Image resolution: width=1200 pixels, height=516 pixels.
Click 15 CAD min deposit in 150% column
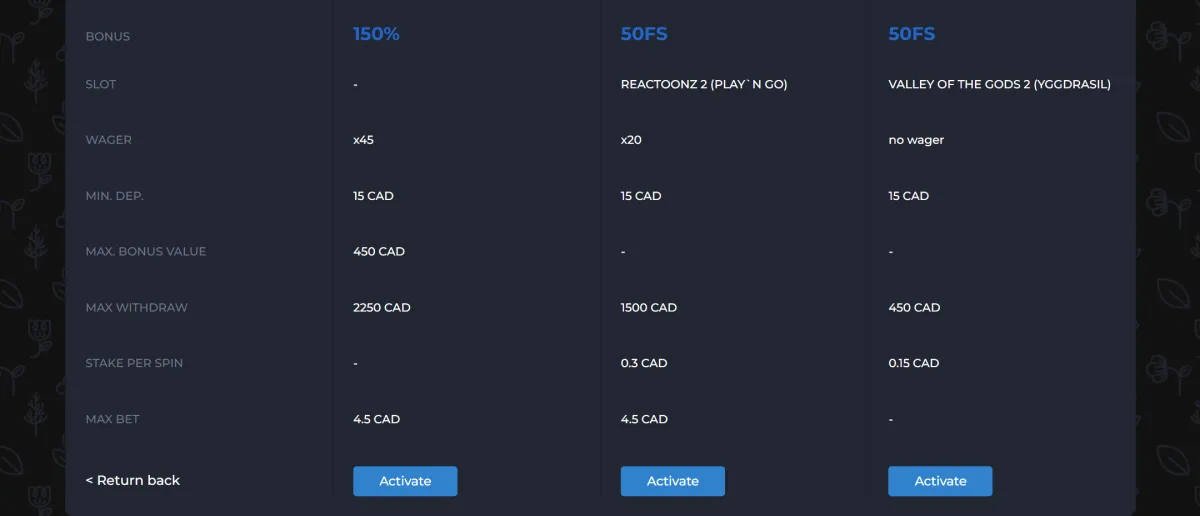point(373,196)
